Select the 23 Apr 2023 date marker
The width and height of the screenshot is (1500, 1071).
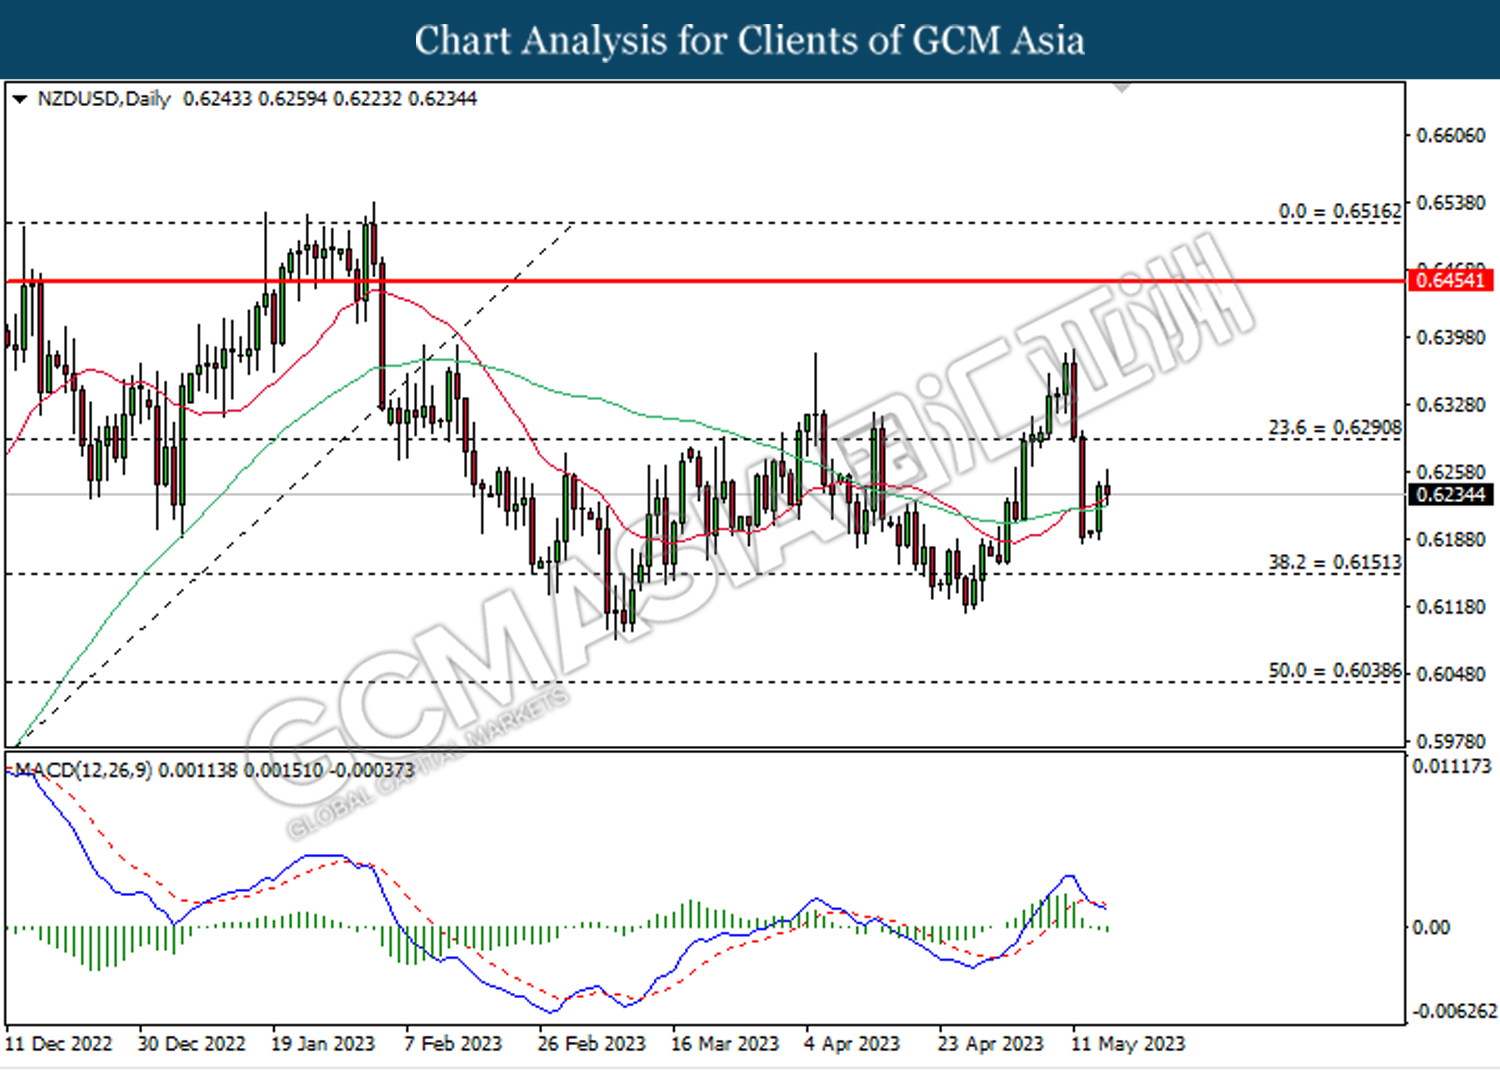coord(990,1044)
